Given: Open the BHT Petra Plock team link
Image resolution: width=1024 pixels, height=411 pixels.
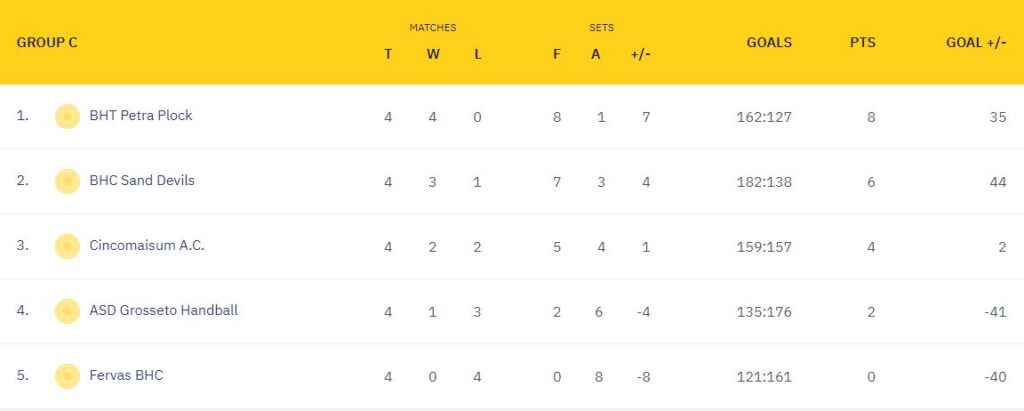Looking at the screenshot, I should tap(141, 116).
